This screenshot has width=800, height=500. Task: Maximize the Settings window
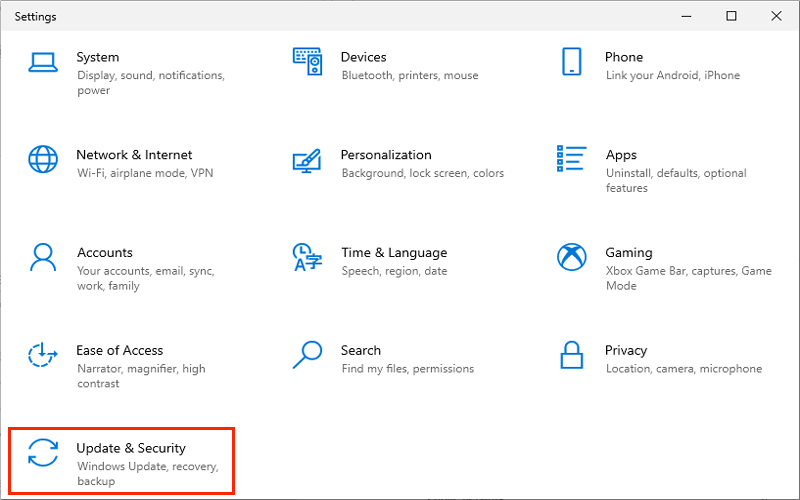[x=732, y=16]
